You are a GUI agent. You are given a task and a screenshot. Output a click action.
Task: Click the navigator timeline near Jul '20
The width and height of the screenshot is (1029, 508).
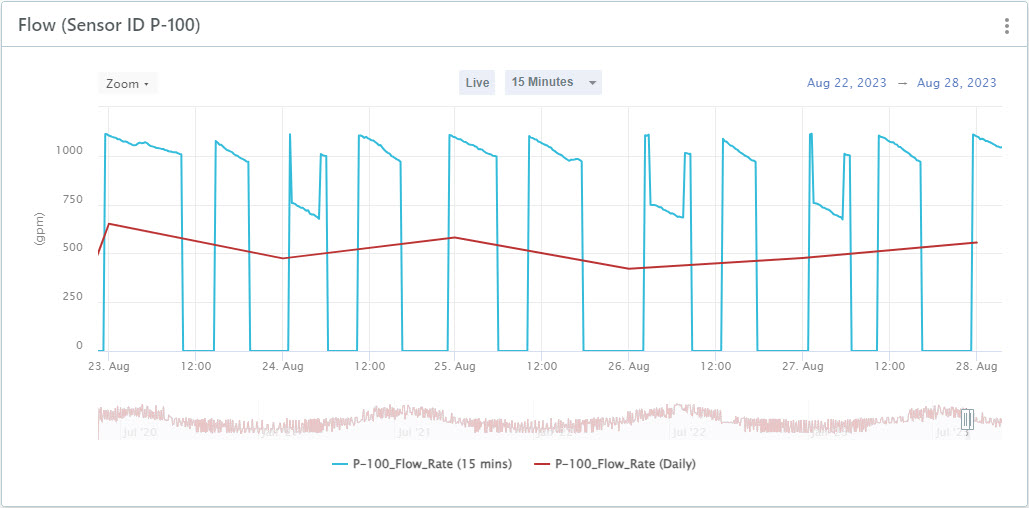140,433
